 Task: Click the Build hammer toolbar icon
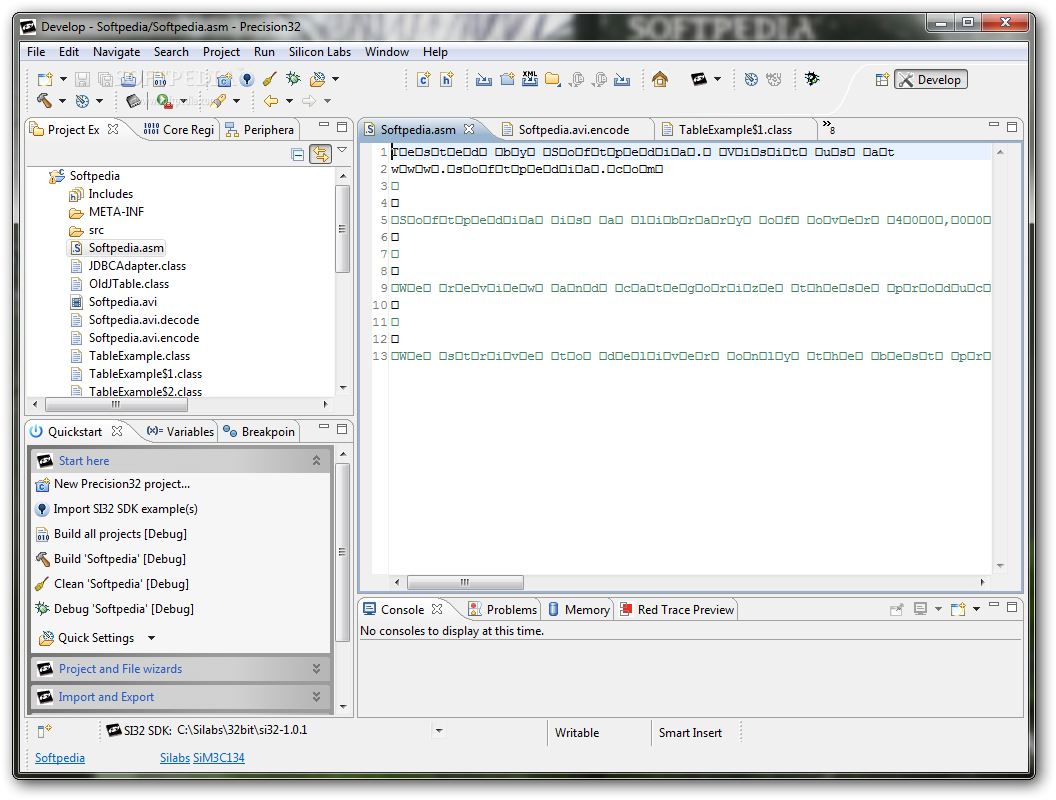pos(44,100)
